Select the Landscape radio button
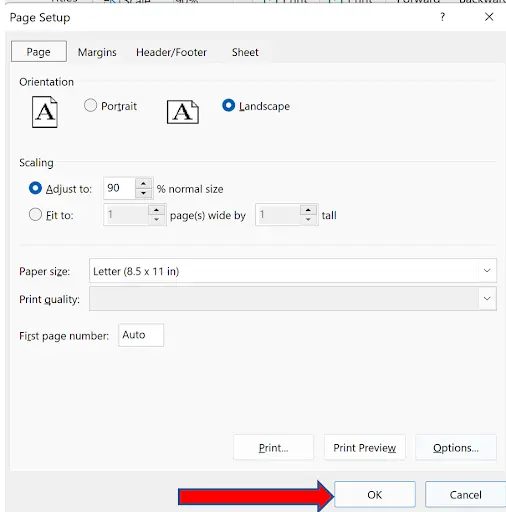The width and height of the screenshot is (506, 512). click(228, 105)
